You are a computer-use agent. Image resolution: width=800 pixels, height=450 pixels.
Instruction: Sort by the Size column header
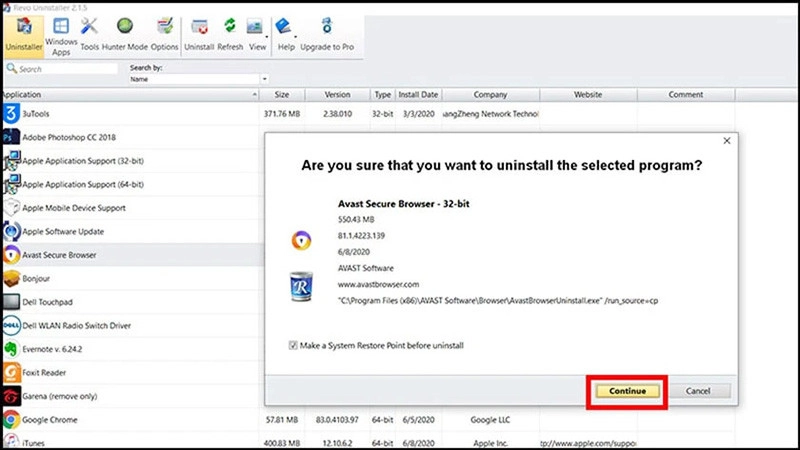[x=282, y=94]
